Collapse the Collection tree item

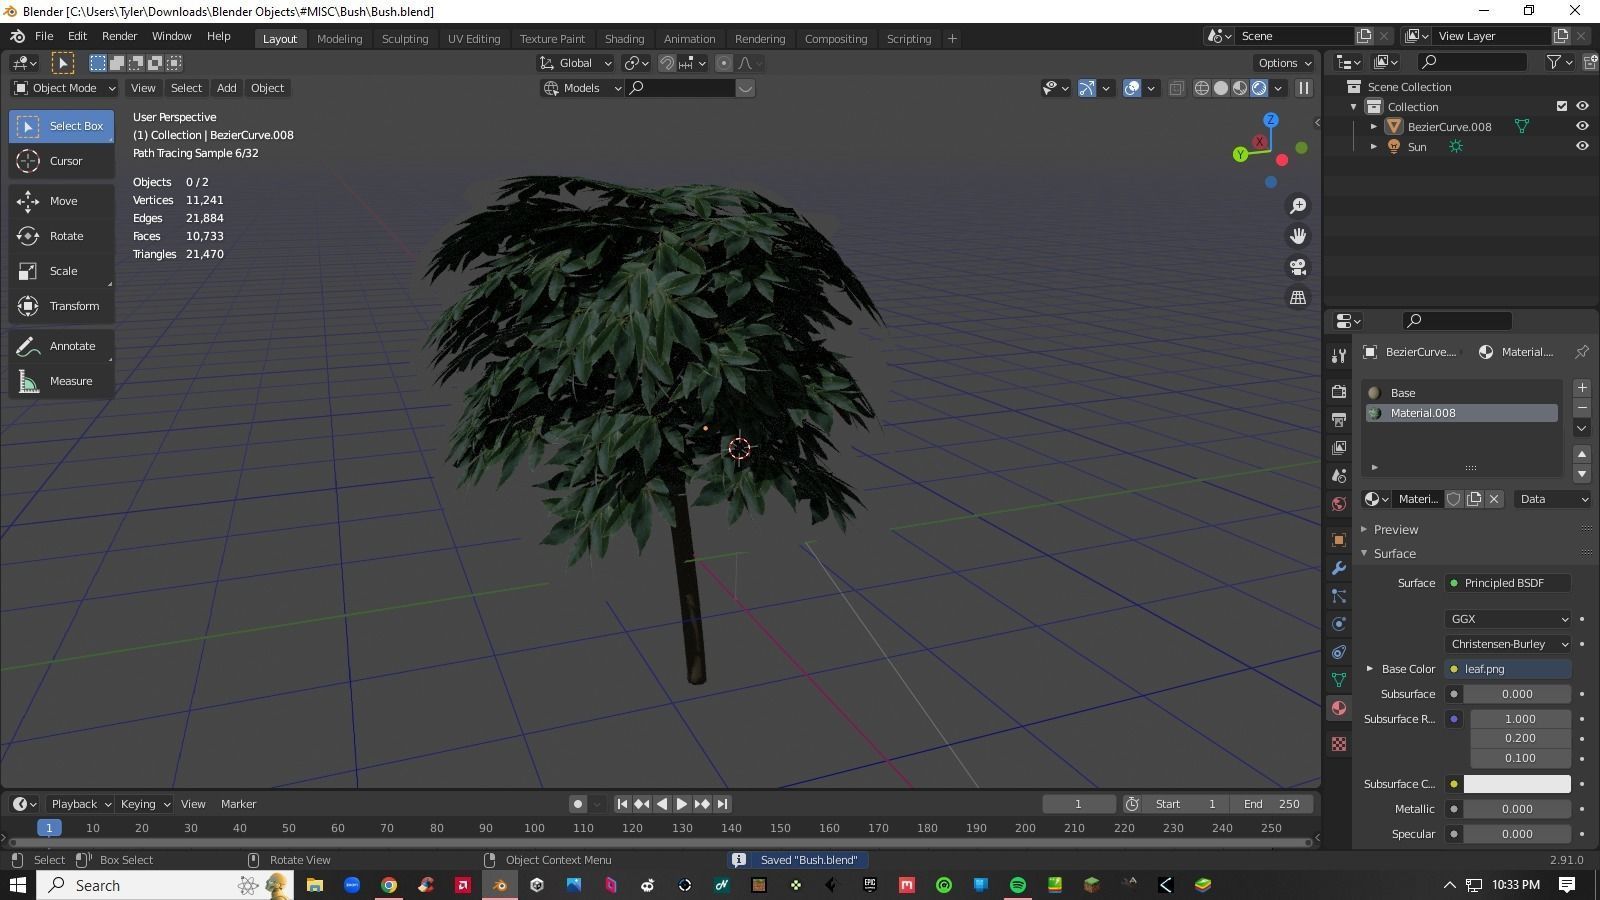[x=1354, y=107]
